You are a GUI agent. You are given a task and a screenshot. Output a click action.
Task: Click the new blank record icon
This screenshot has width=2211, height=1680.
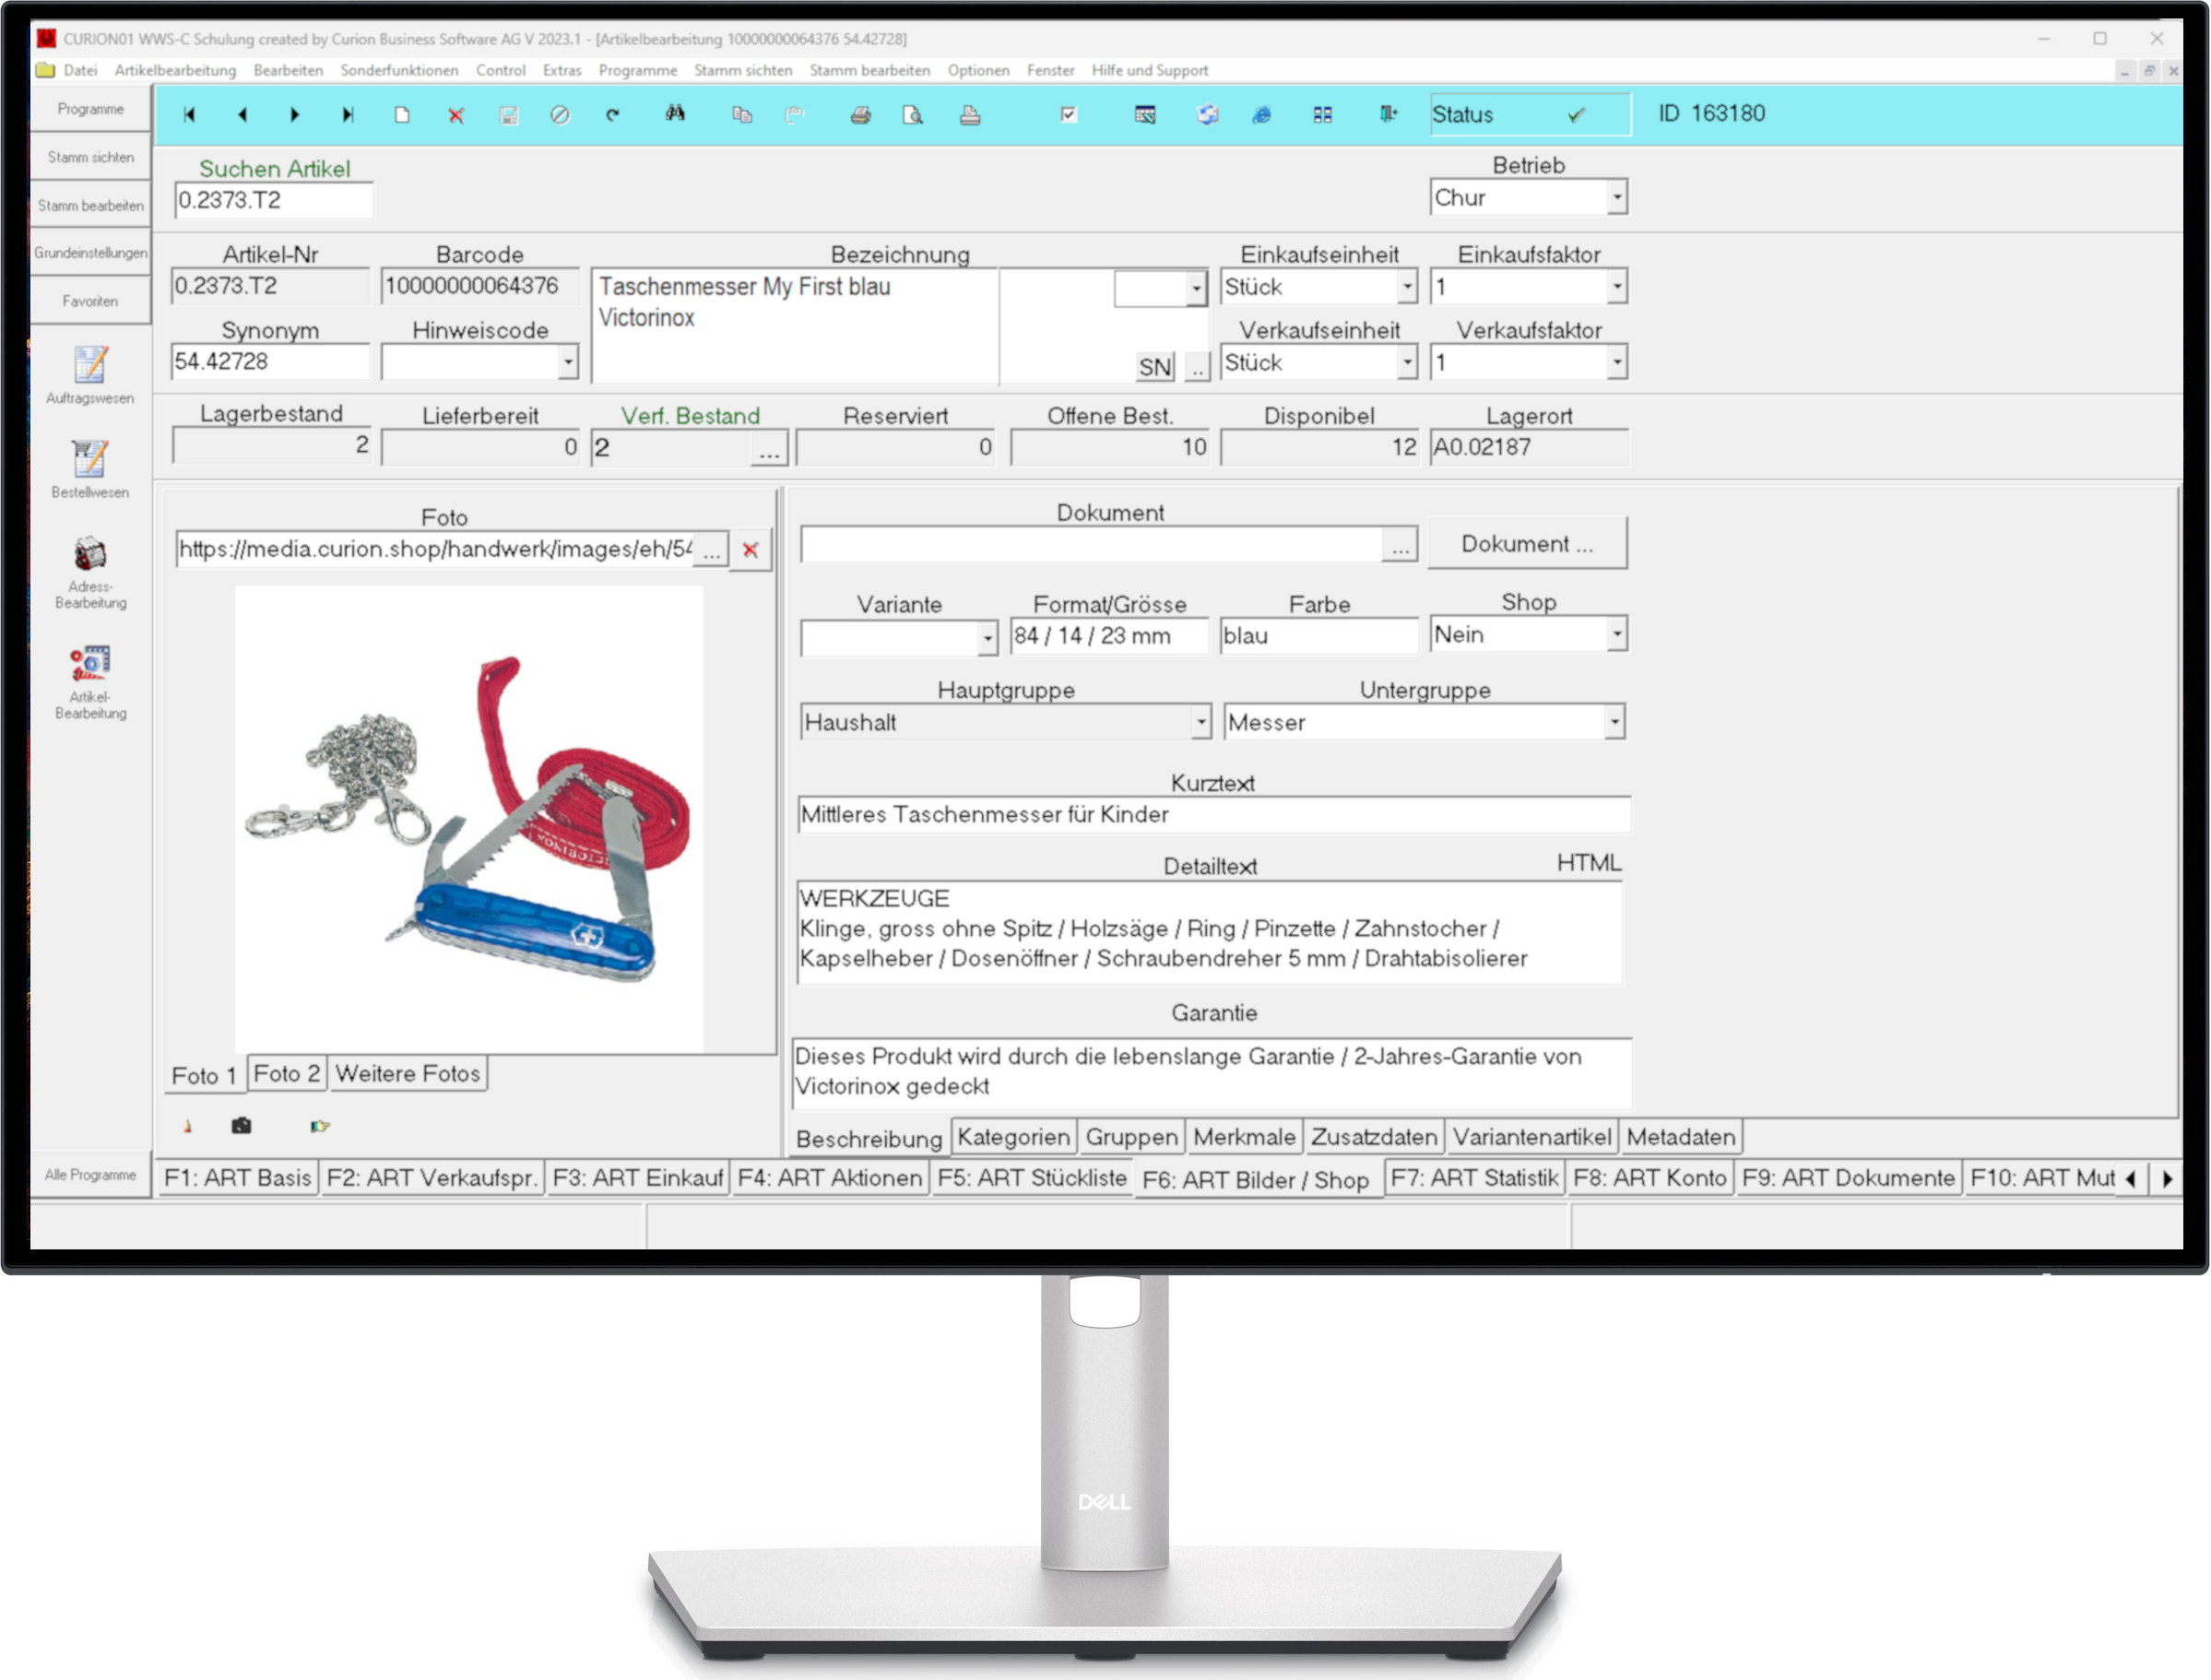click(402, 115)
